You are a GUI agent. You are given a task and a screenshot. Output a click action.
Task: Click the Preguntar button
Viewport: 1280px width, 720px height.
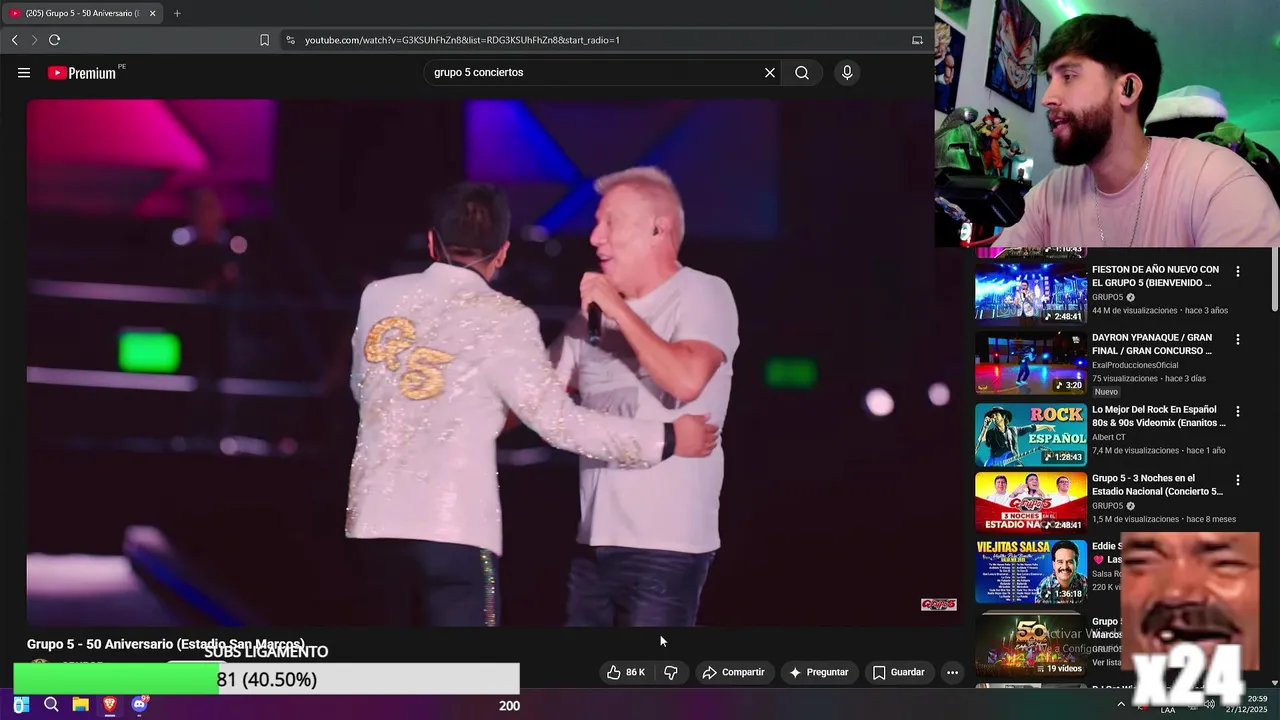tap(818, 672)
